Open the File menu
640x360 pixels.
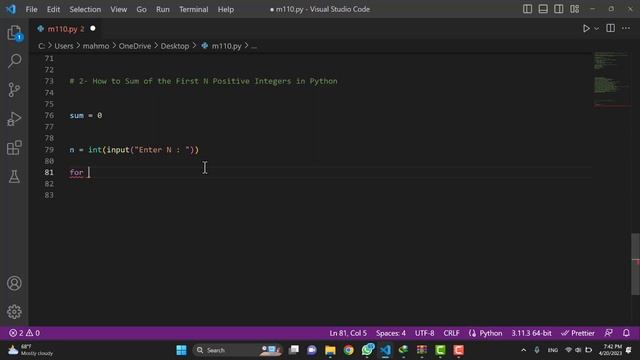(x=31, y=9)
